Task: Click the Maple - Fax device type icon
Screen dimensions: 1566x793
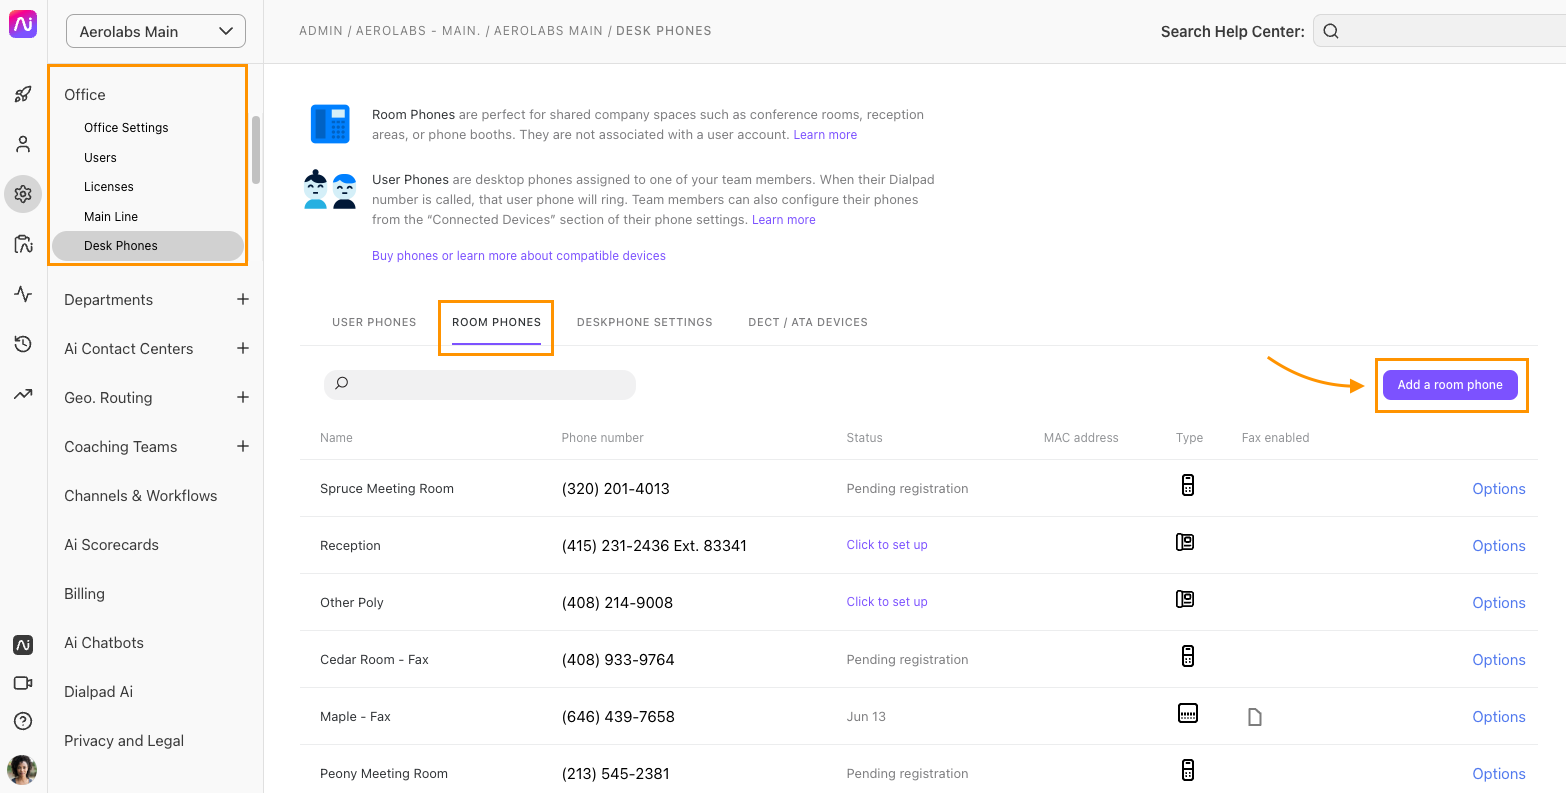Action: pyautogui.click(x=1188, y=714)
